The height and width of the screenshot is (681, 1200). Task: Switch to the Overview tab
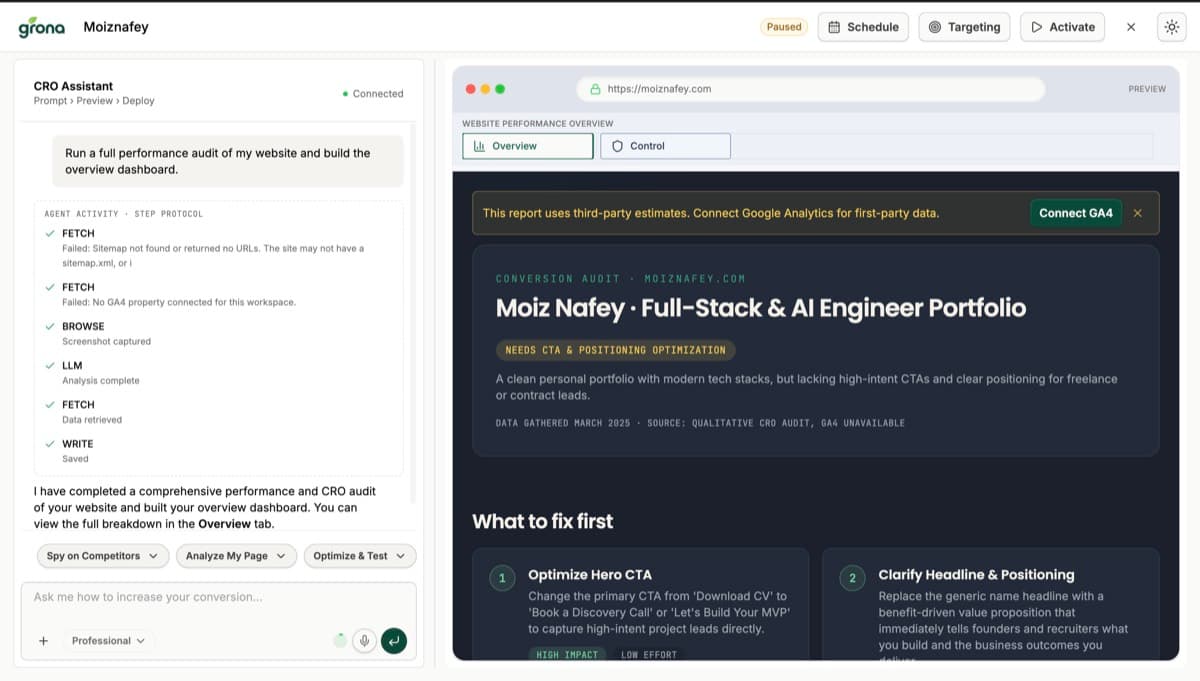click(527, 146)
